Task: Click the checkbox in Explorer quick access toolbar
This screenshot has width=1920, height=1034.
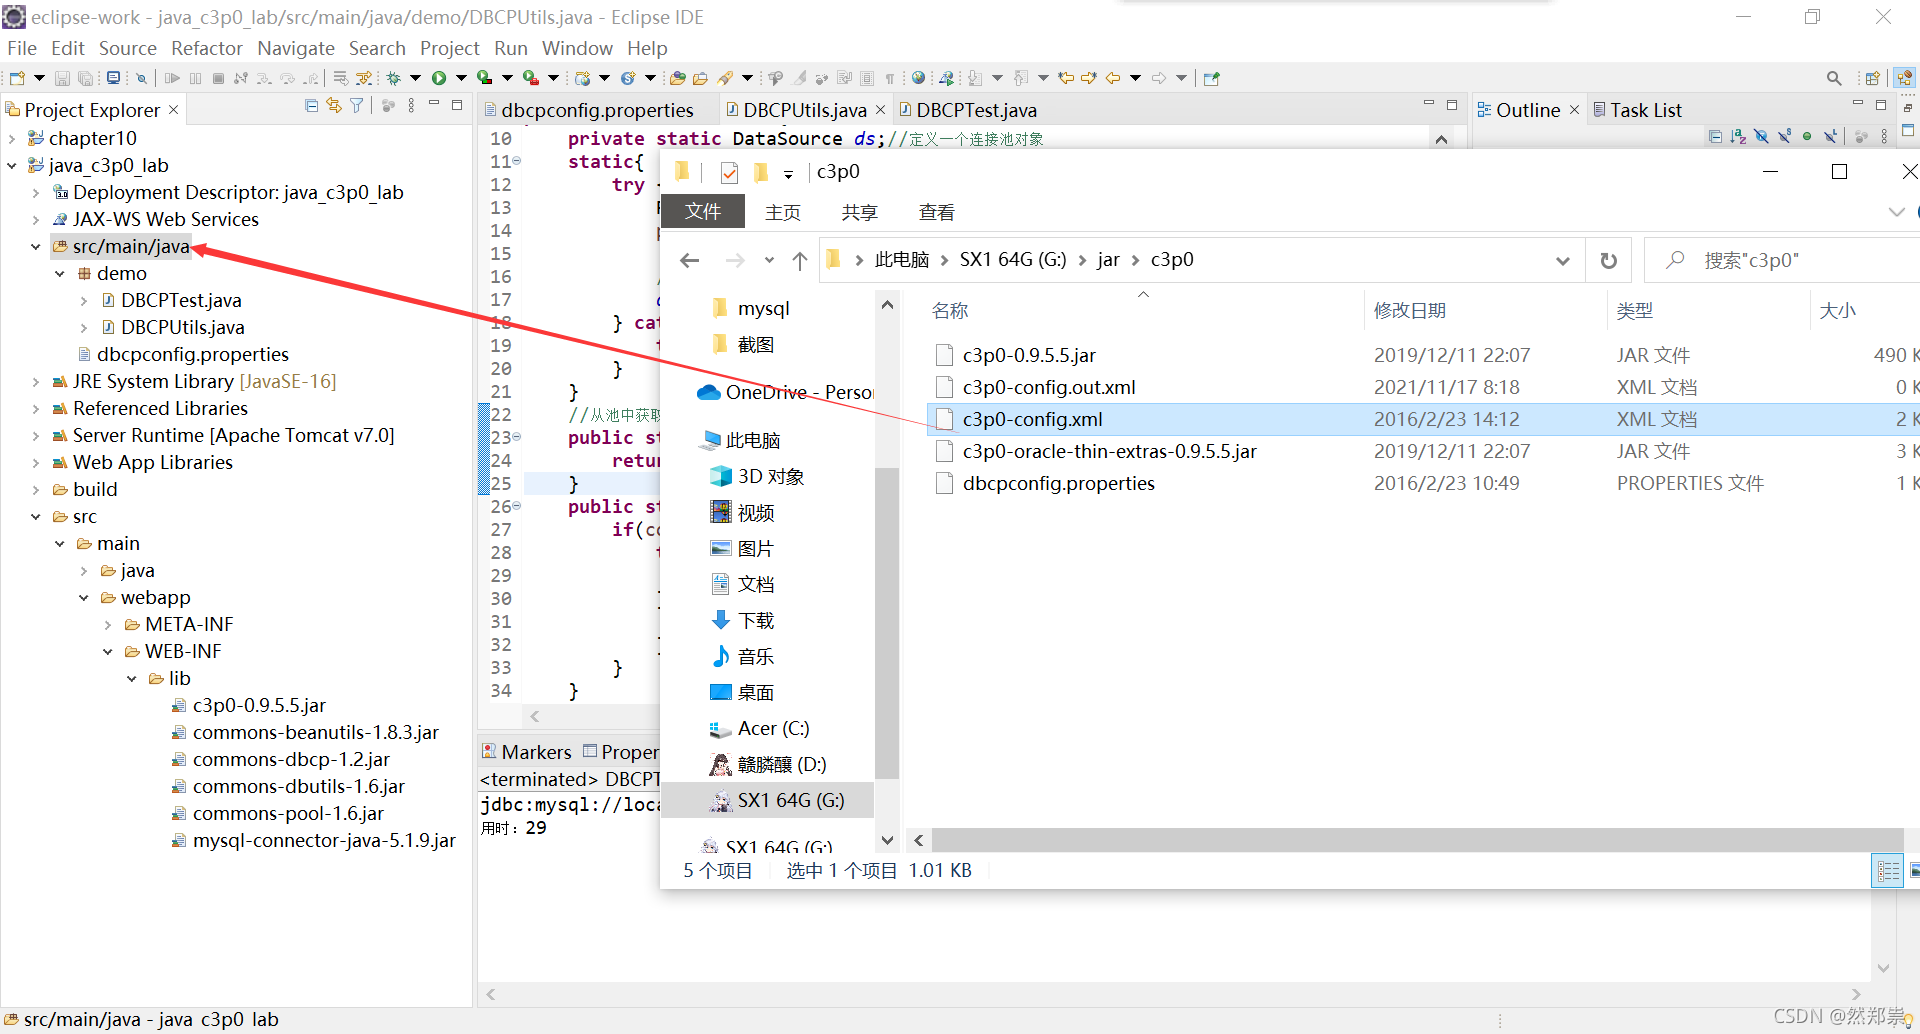Action: pyautogui.click(x=729, y=172)
